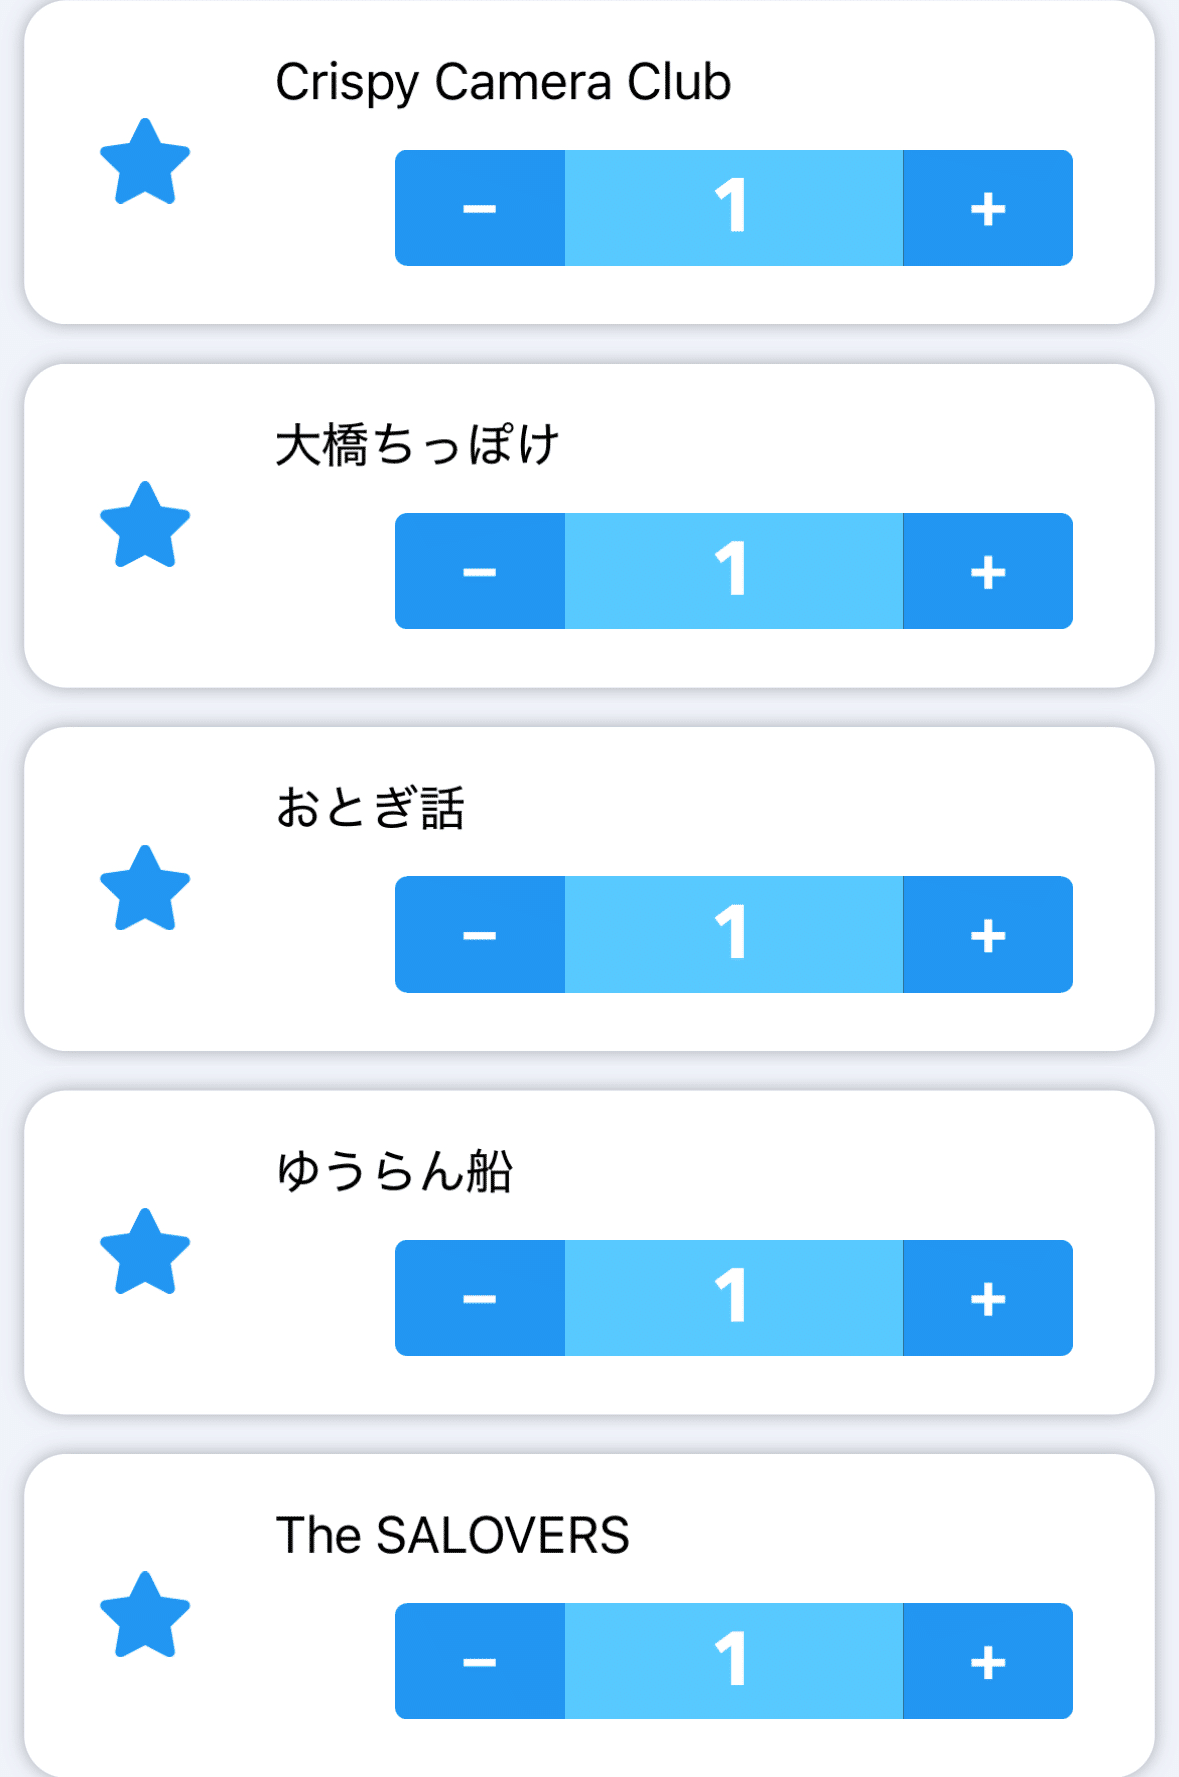The image size is (1179, 1777).
Task: Toggle favorite star for 大橋ちっぽけ
Action: tap(145, 525)
